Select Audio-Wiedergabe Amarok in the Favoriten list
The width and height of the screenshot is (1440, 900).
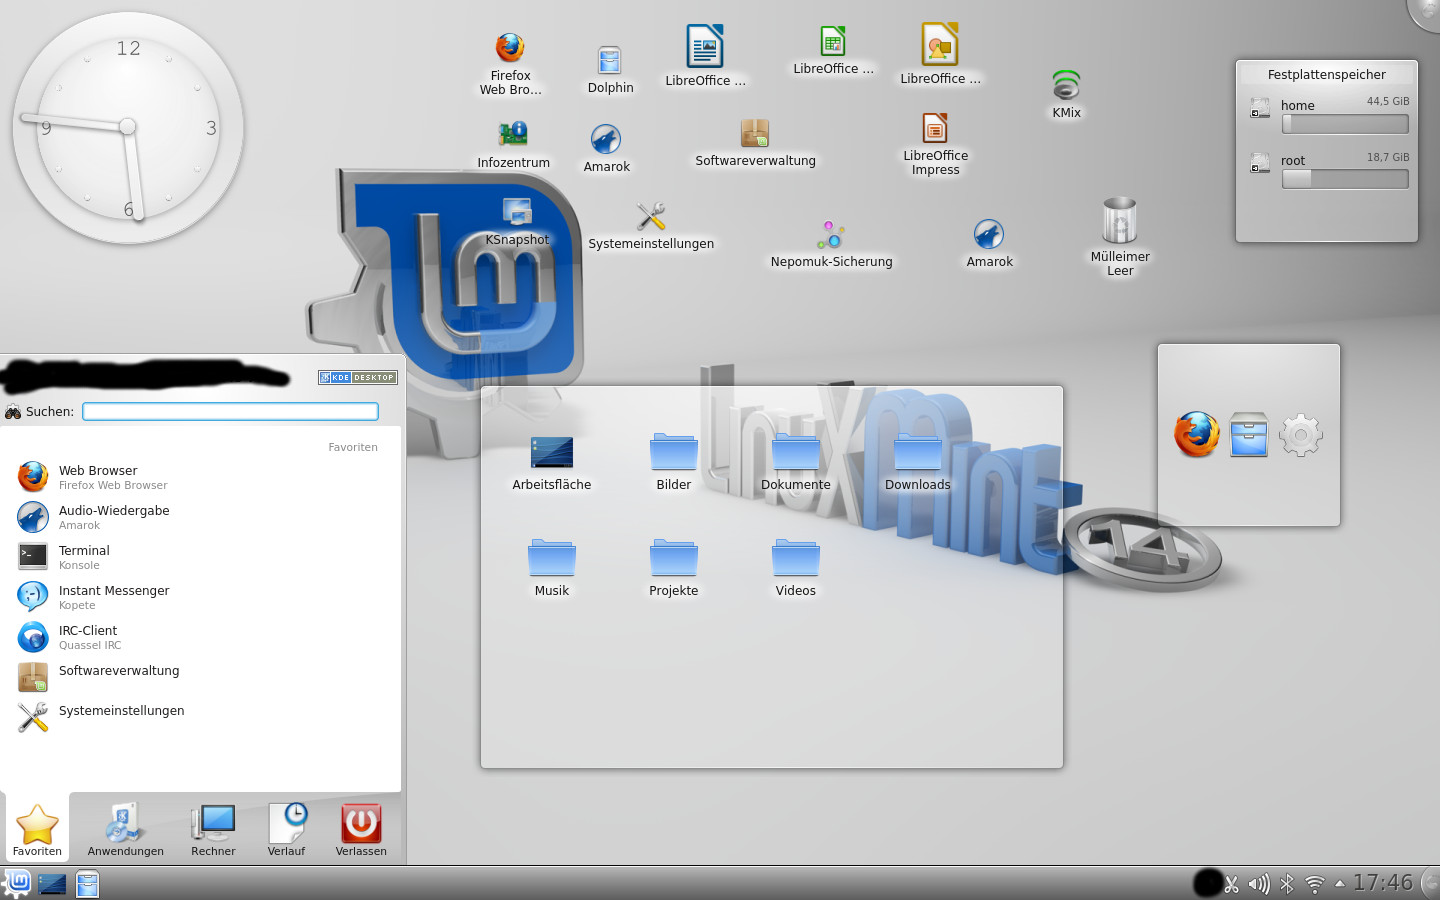click(x=200, y=517)
